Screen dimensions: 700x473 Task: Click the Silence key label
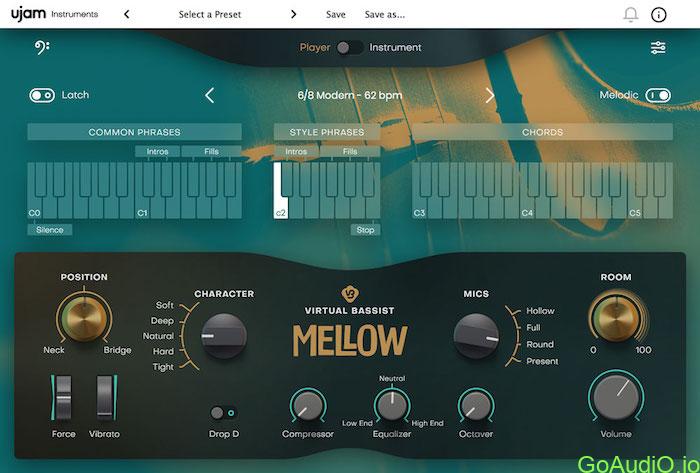point(50,230)
